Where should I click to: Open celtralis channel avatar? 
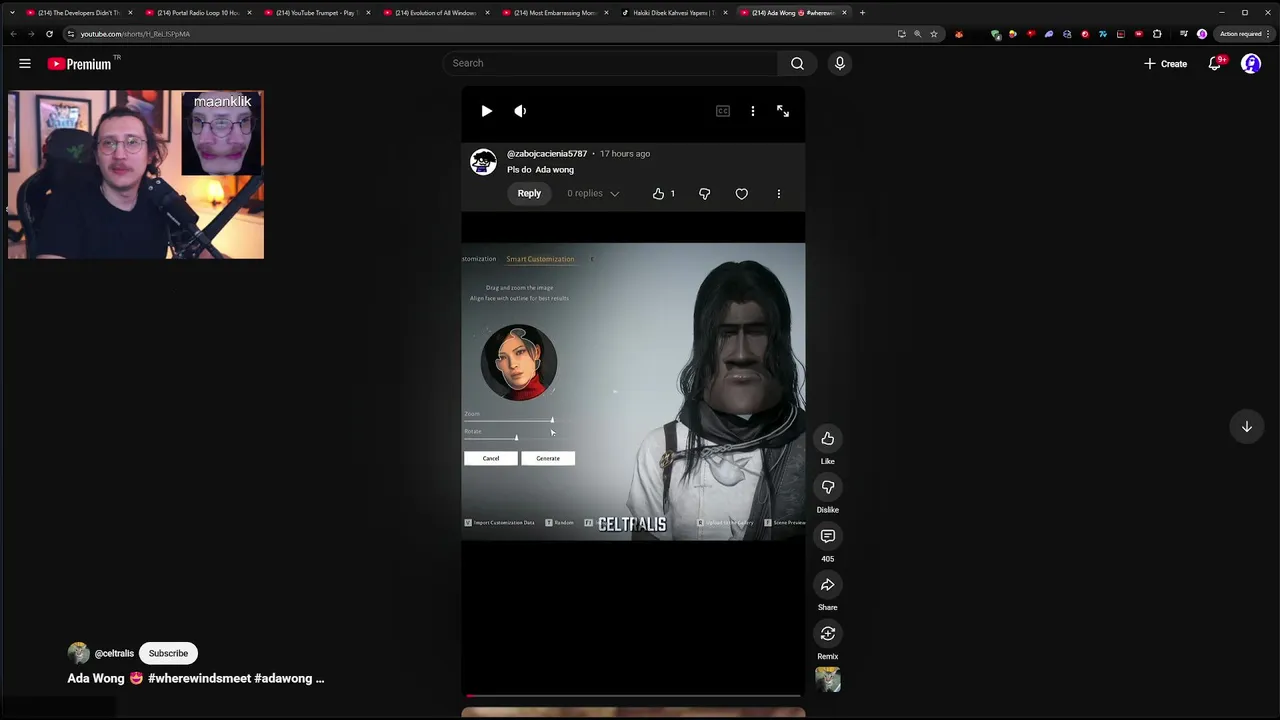click(x=78, y=653)
